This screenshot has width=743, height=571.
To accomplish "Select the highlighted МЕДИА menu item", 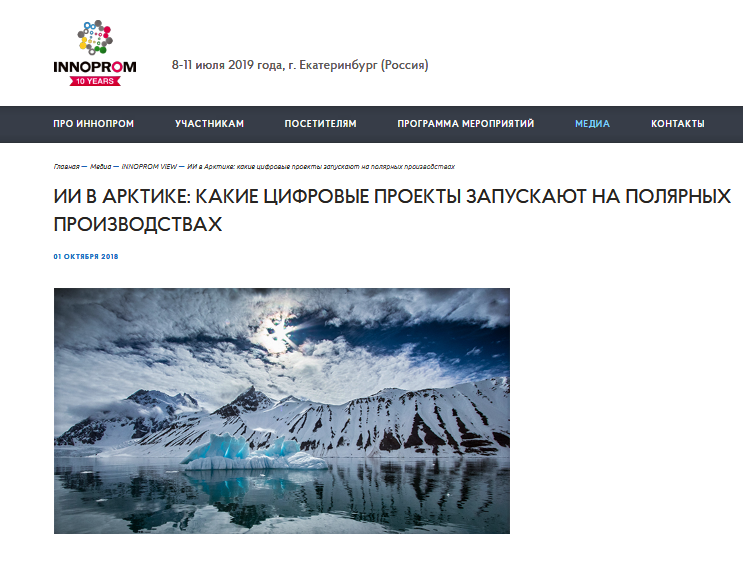I will tap(592, 124).
